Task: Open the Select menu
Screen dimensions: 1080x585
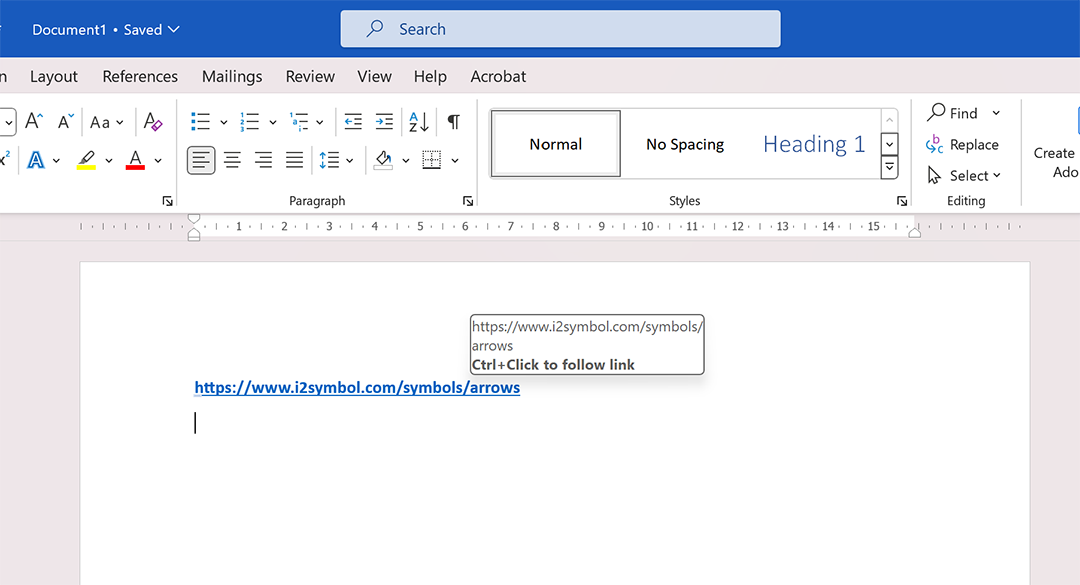Action: pos(964,176)
